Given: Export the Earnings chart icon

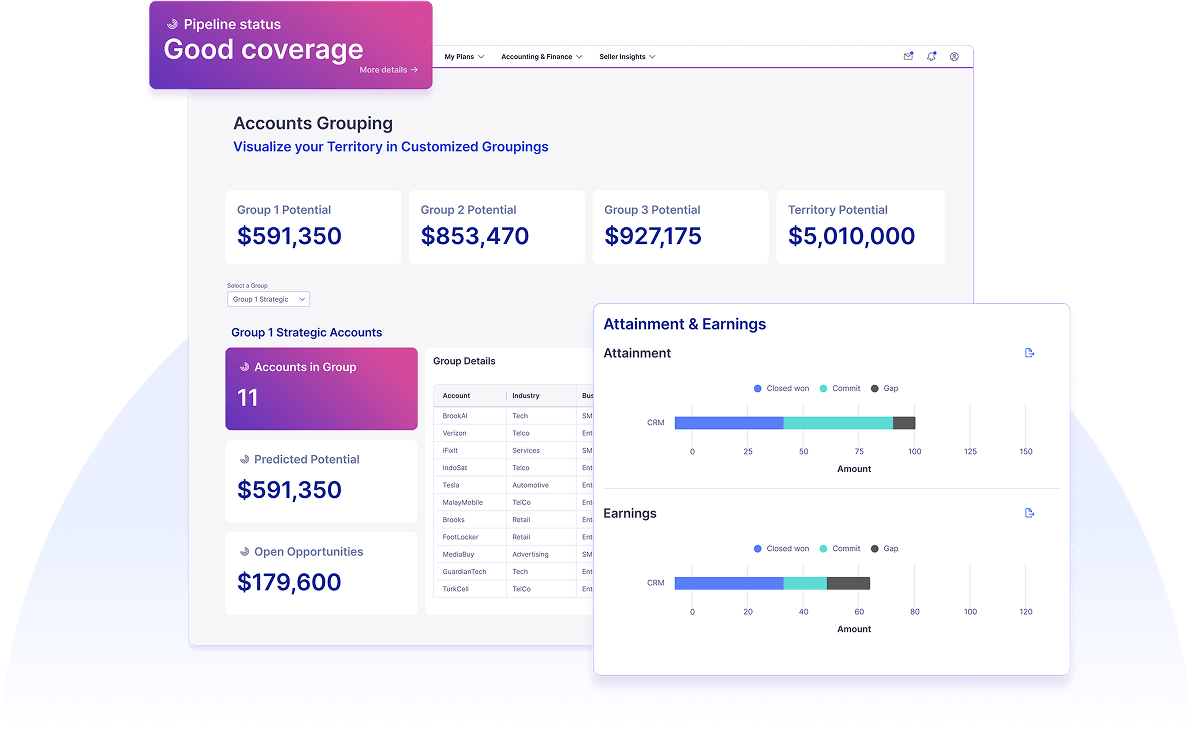Looking at the screenshot, I should [1029, 513].
